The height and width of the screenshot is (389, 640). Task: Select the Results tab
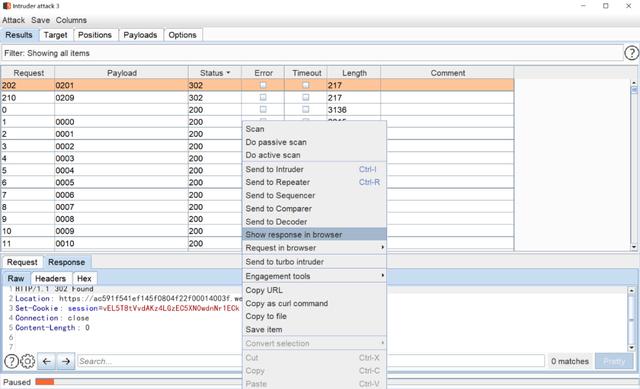point(19,35)
